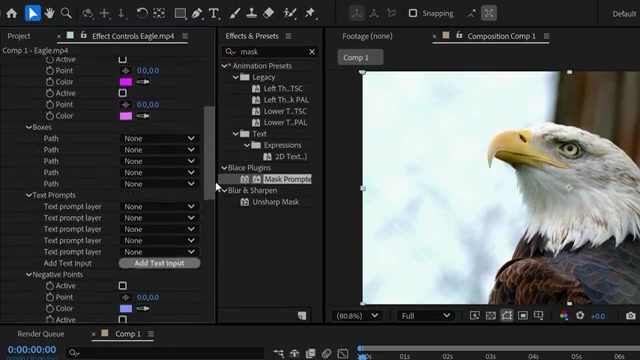Open the blue Negative Points color swatch
The height and width of the screenshot is (360, 640).
click(x=126, y=309)
